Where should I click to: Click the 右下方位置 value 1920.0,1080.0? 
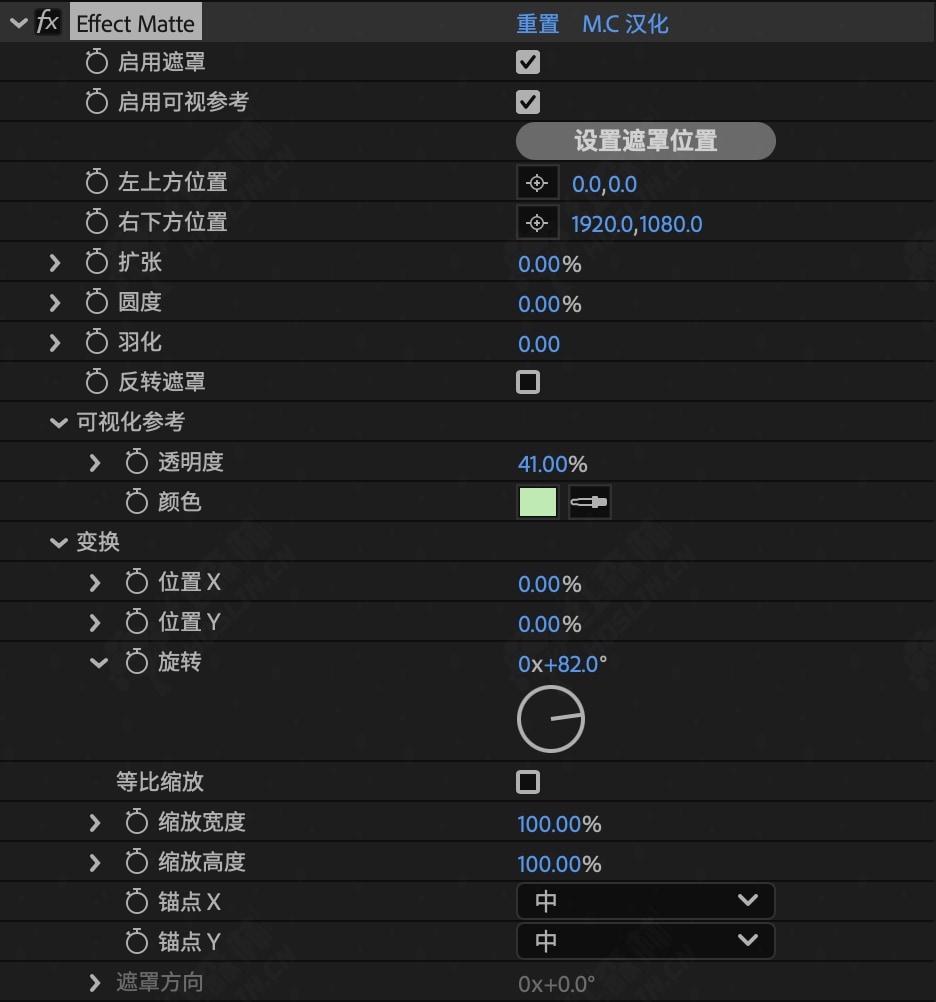coord(636,224)
